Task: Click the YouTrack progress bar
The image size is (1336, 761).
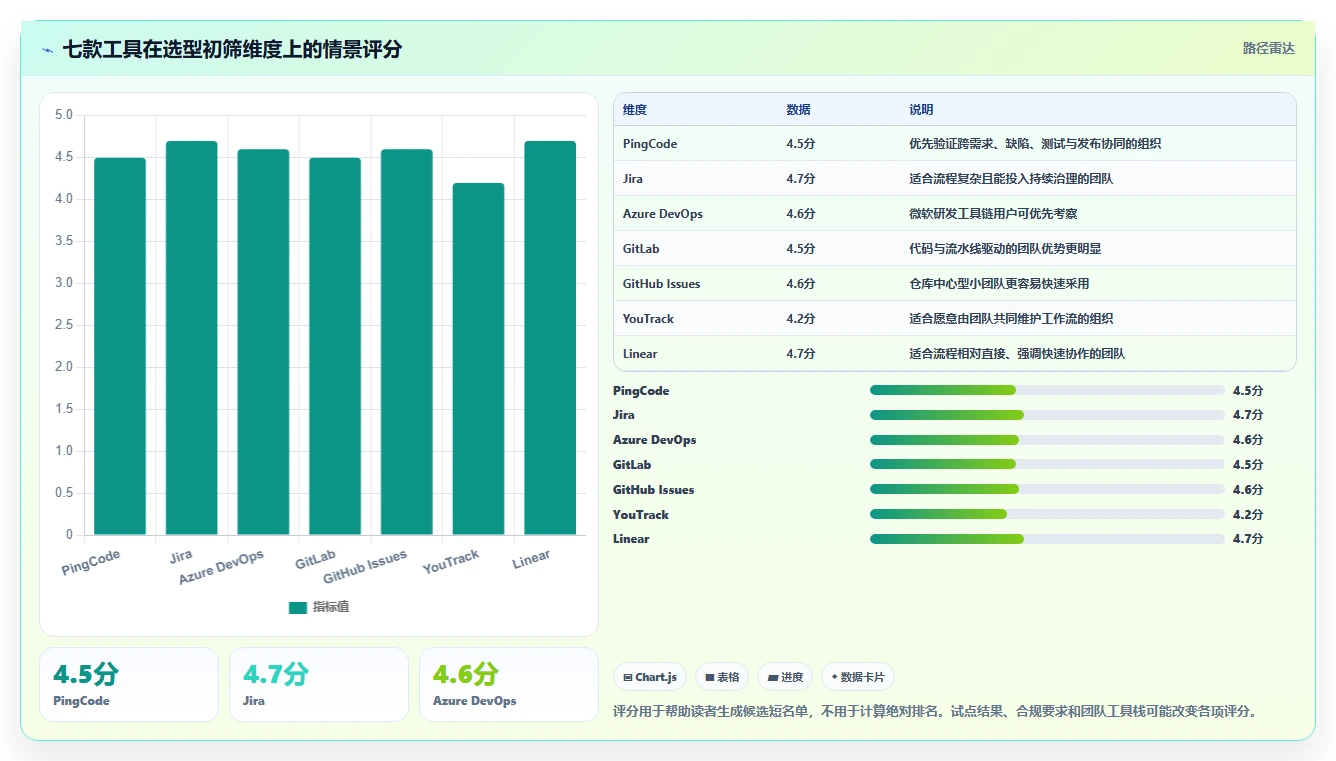Action: point(1047,514)
